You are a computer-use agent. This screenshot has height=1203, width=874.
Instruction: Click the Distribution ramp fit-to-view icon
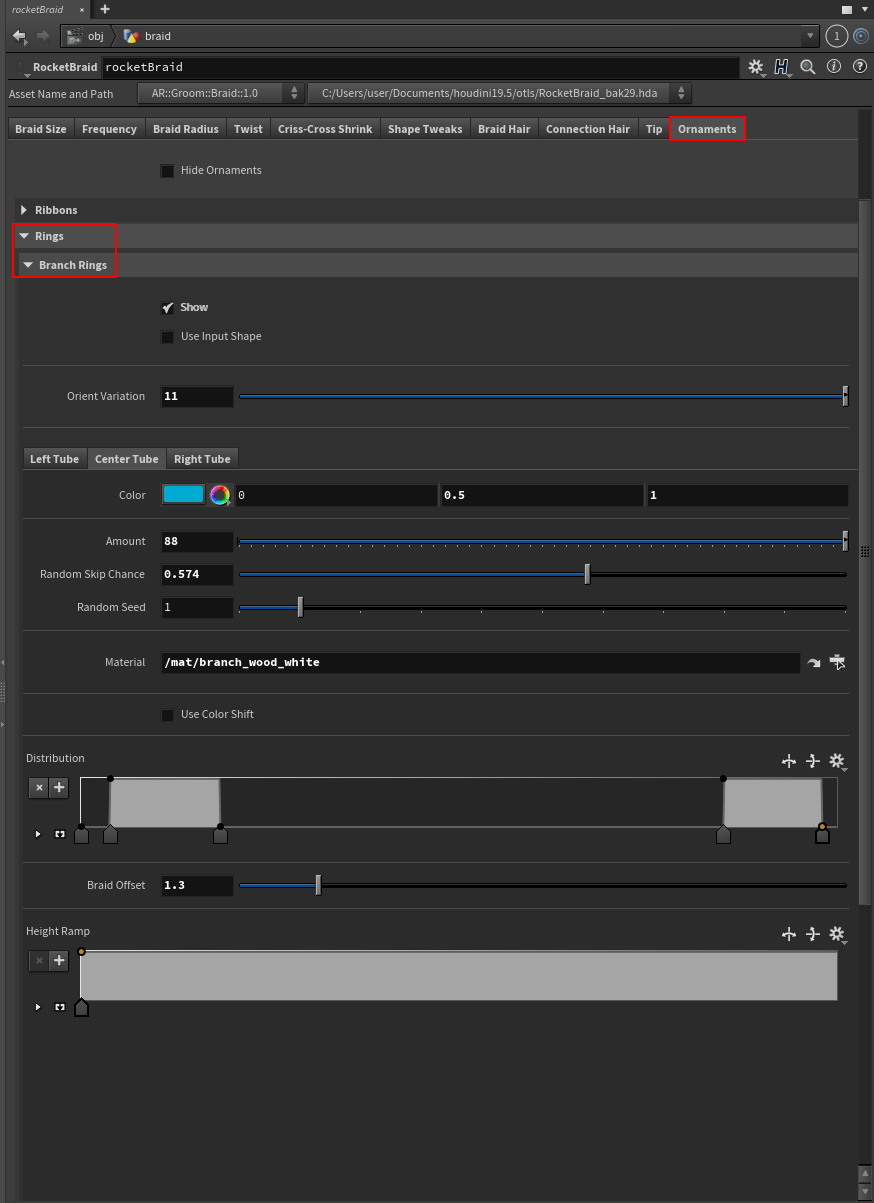pyautogui.click(x=60, y=834)
